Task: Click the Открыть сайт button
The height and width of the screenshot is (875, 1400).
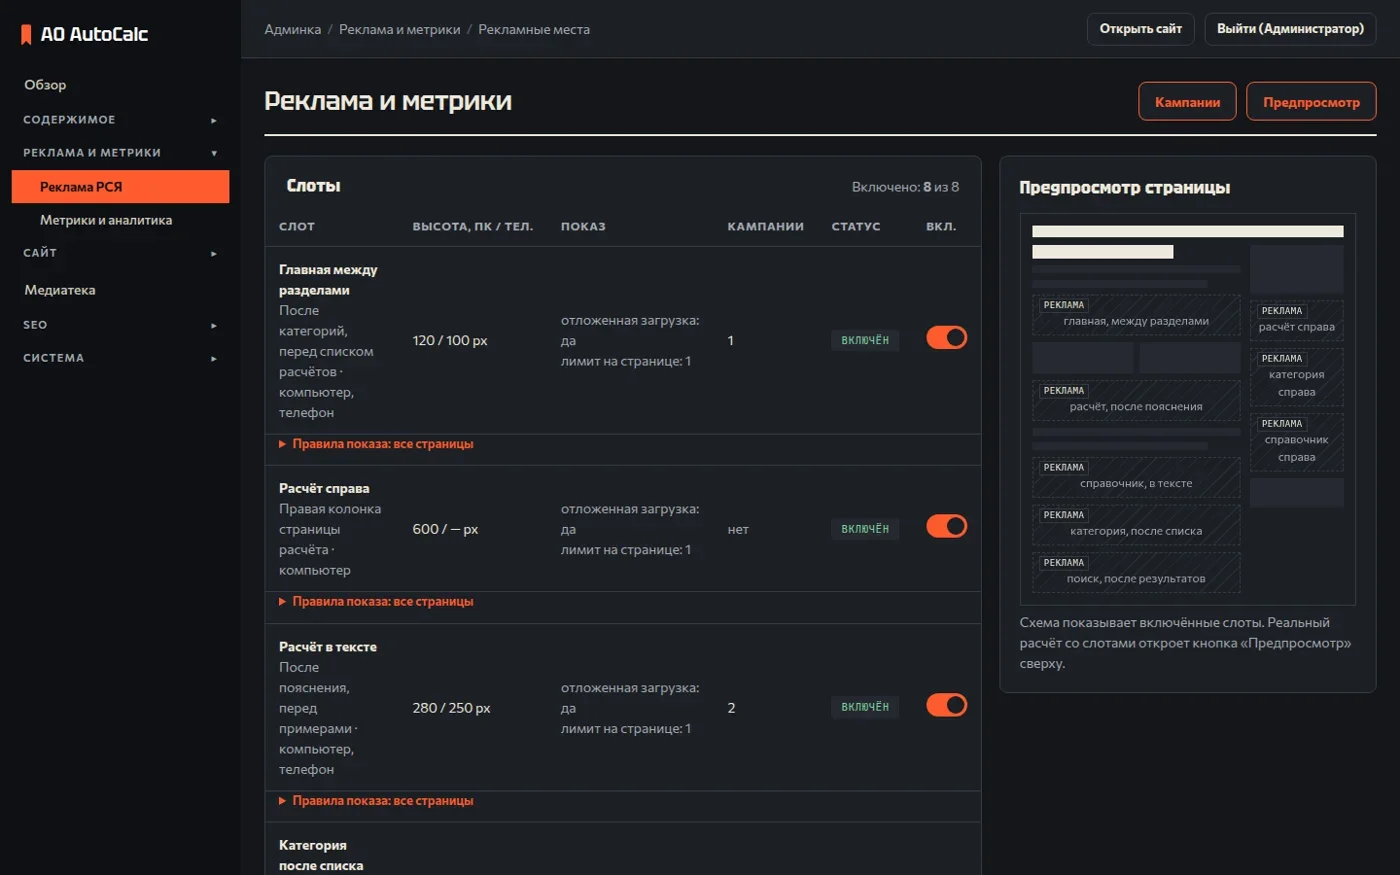Action: [x=1141, y=29]
